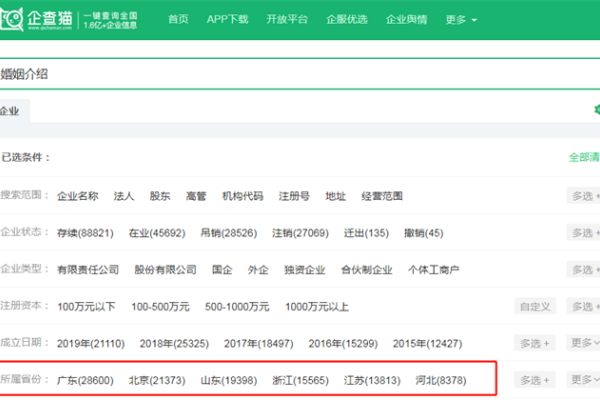Image resolution: width=600 pixels, height=400 pixels.
Task: Select company status 注销(27069)
Action: coord(300,233)
